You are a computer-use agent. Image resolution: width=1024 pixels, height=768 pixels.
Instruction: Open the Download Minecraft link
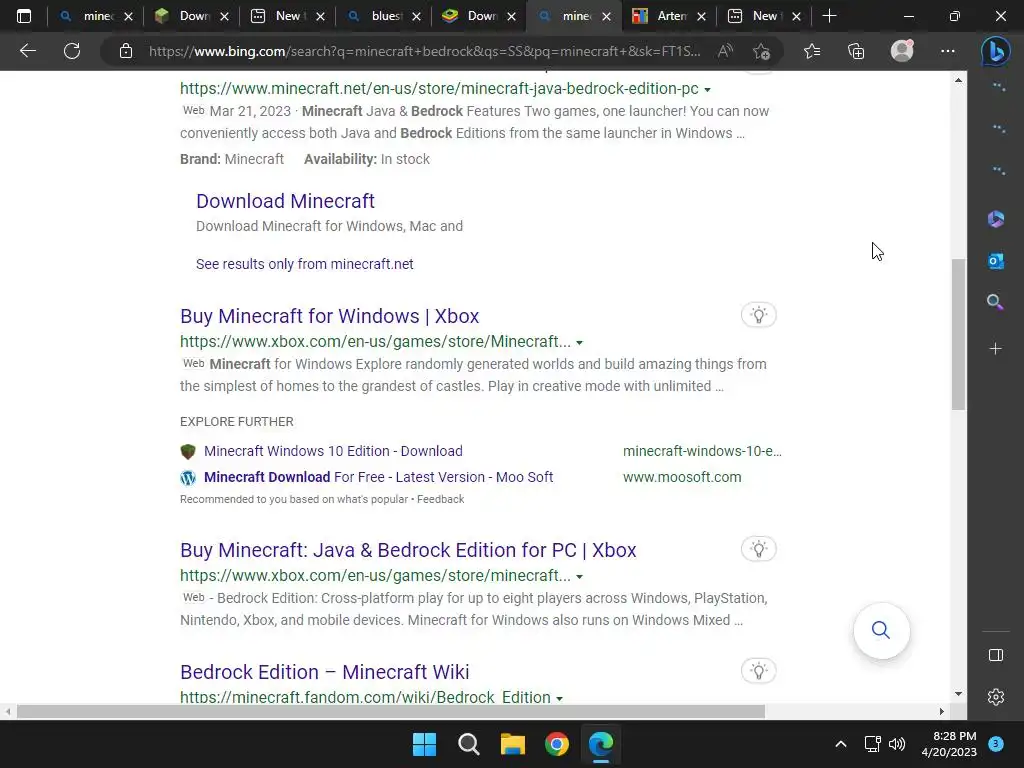(x=285, y=201)
